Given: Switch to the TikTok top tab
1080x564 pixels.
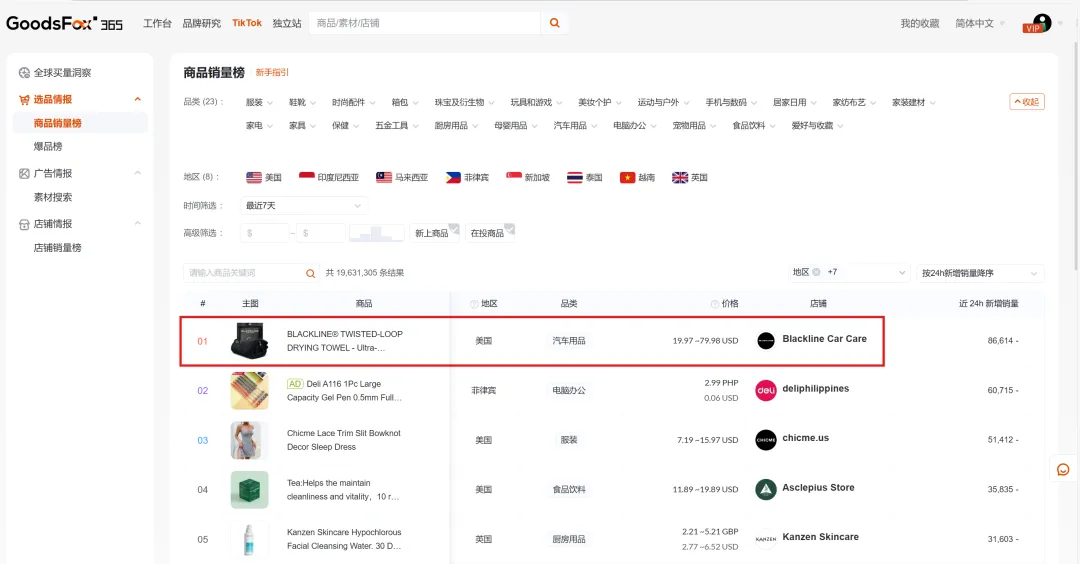Looking at the screenshot, I should pyautogui.click(x=247, y=23).
